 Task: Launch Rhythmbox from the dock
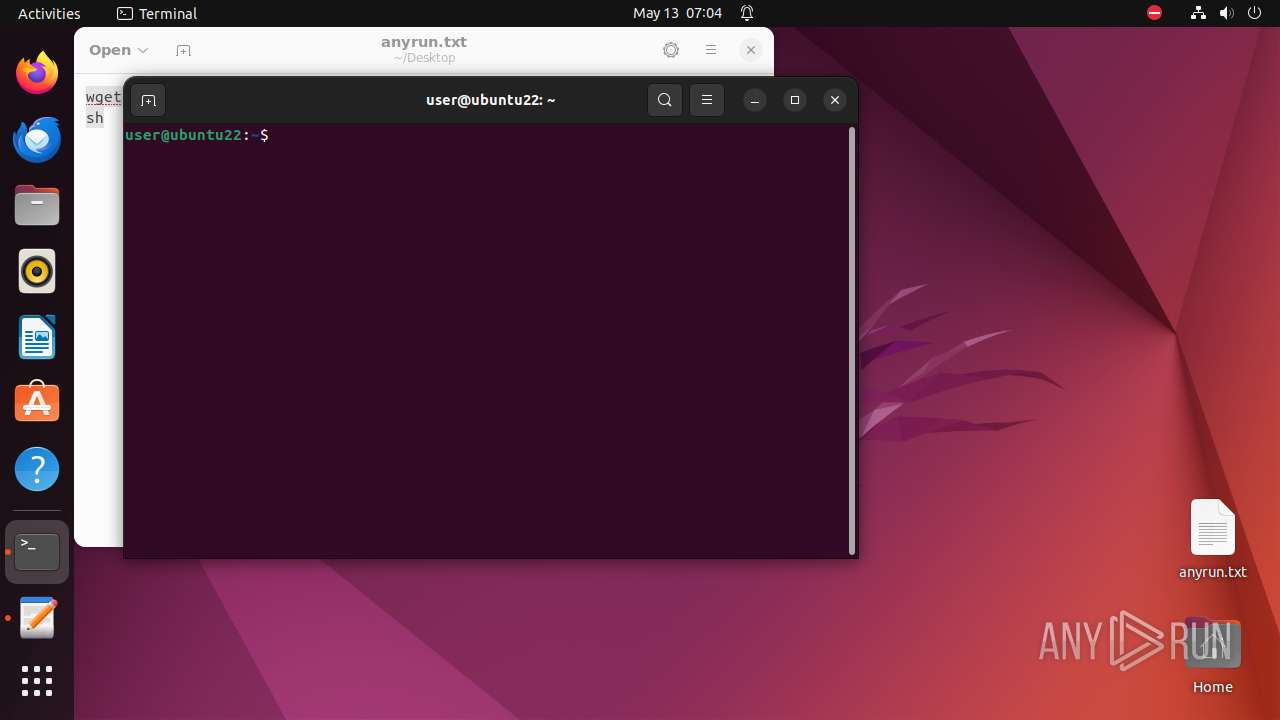(x=37, y=271)
